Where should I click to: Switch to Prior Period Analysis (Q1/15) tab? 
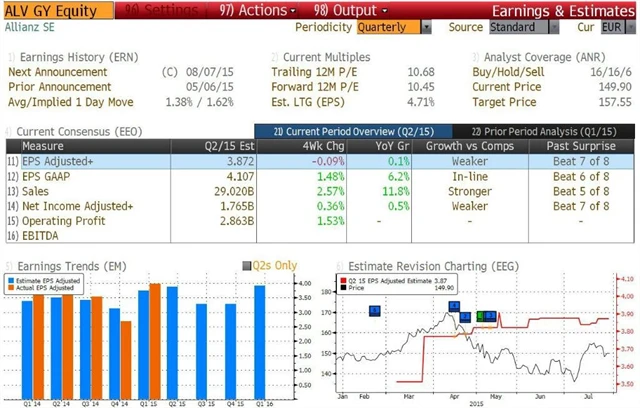[x=544, y=131]
